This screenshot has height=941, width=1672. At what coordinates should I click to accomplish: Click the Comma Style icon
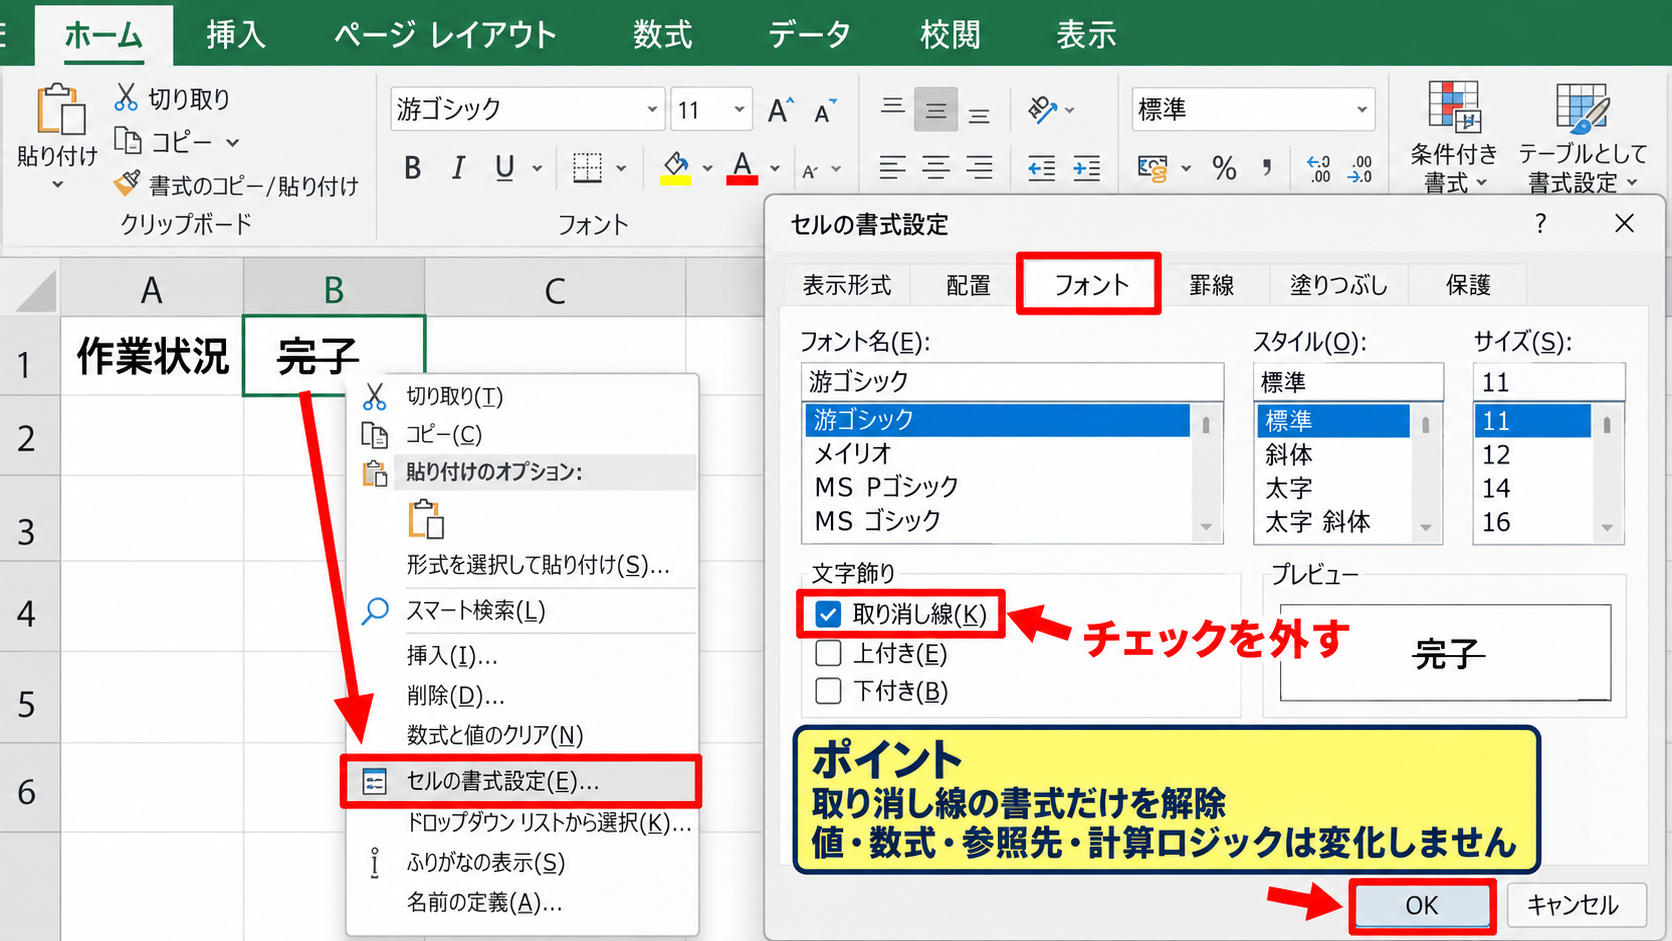click(1267, 168)
